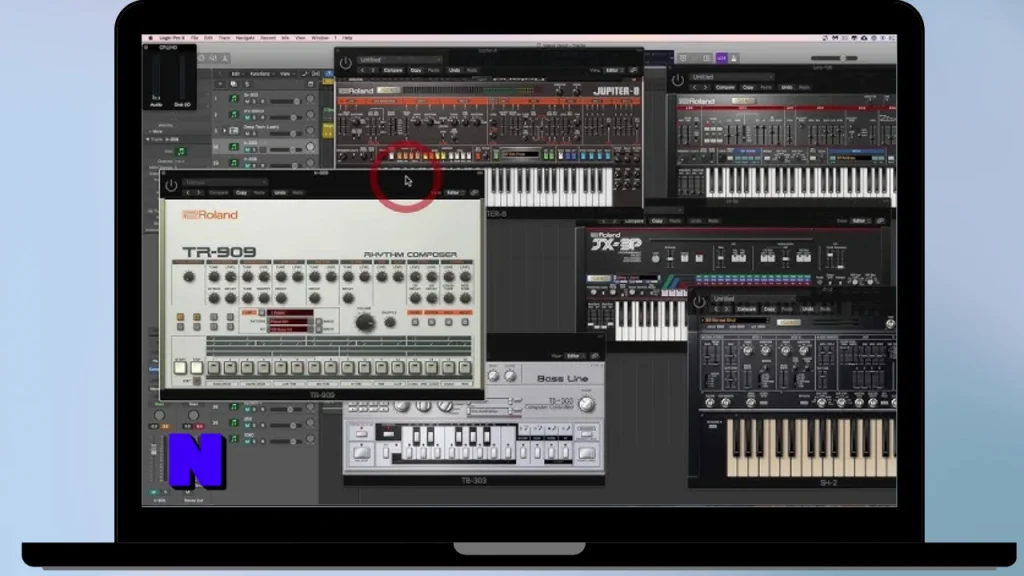
Task: Open the tracks area Edit dropdown
Action: pos(236,74)
